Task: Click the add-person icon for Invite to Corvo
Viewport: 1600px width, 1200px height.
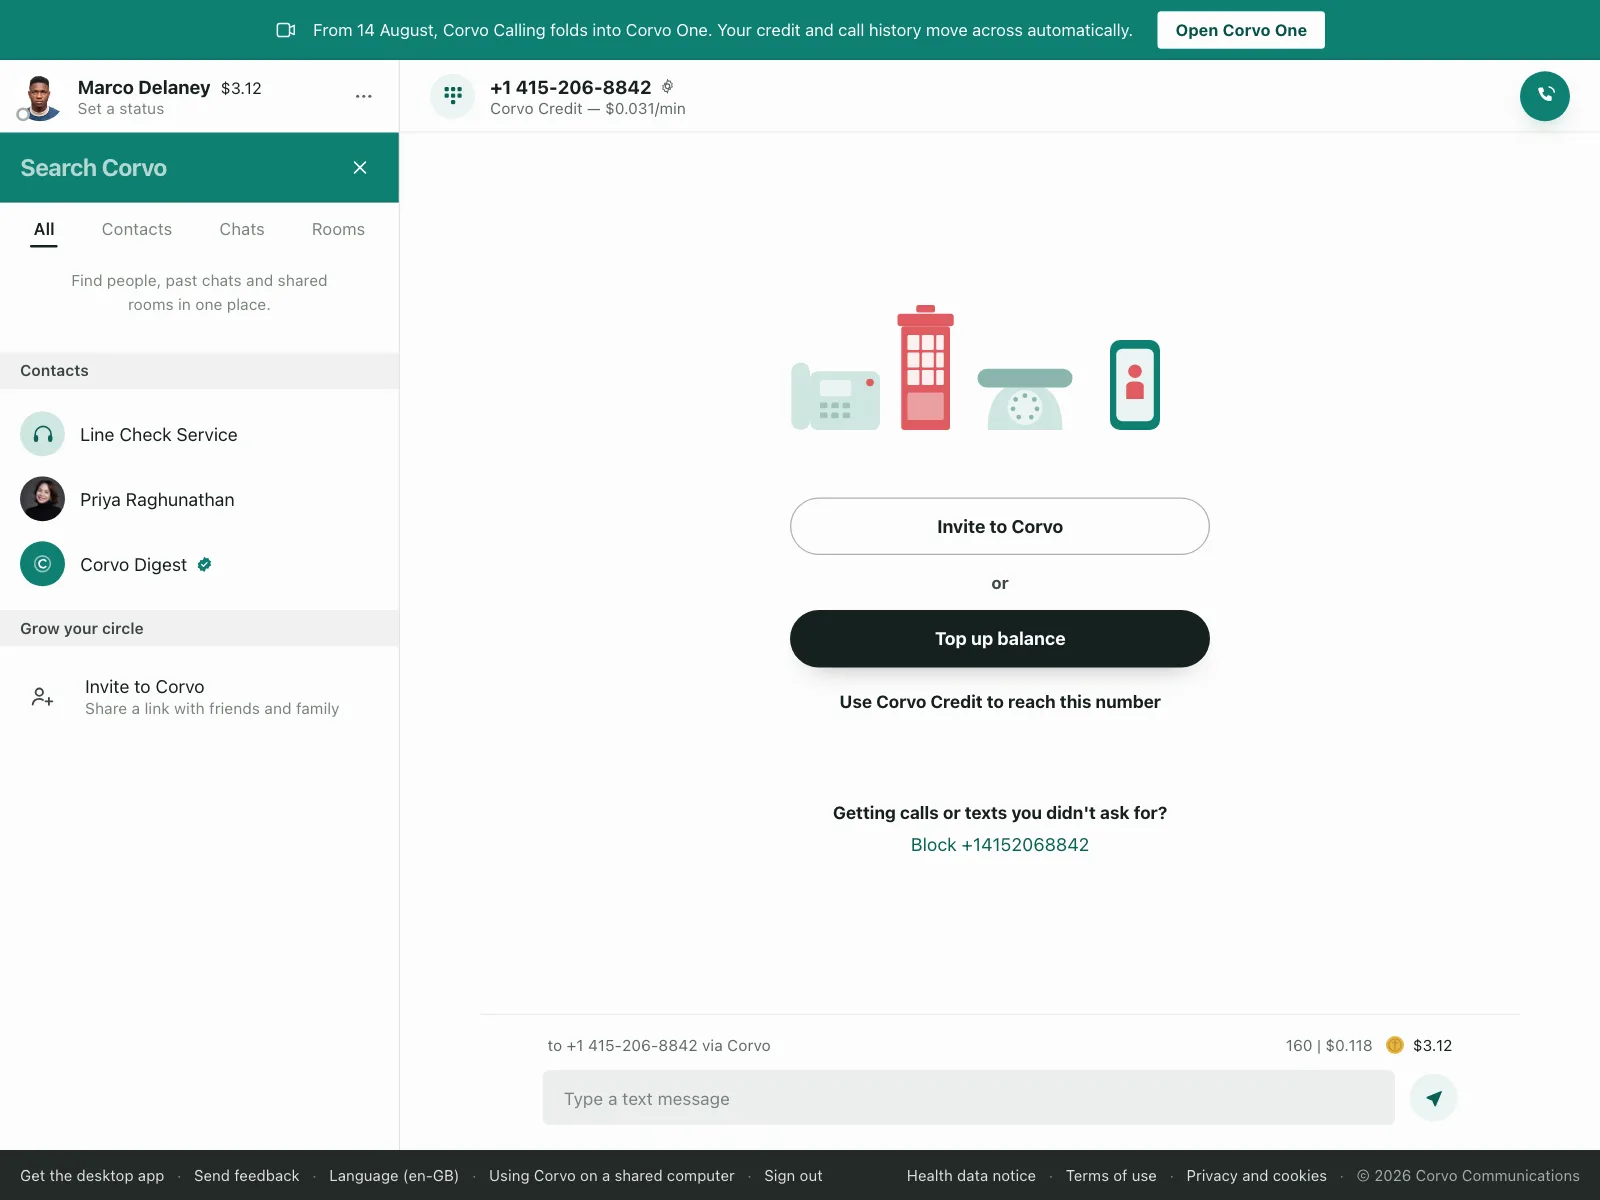Action: tap(43, 697)
